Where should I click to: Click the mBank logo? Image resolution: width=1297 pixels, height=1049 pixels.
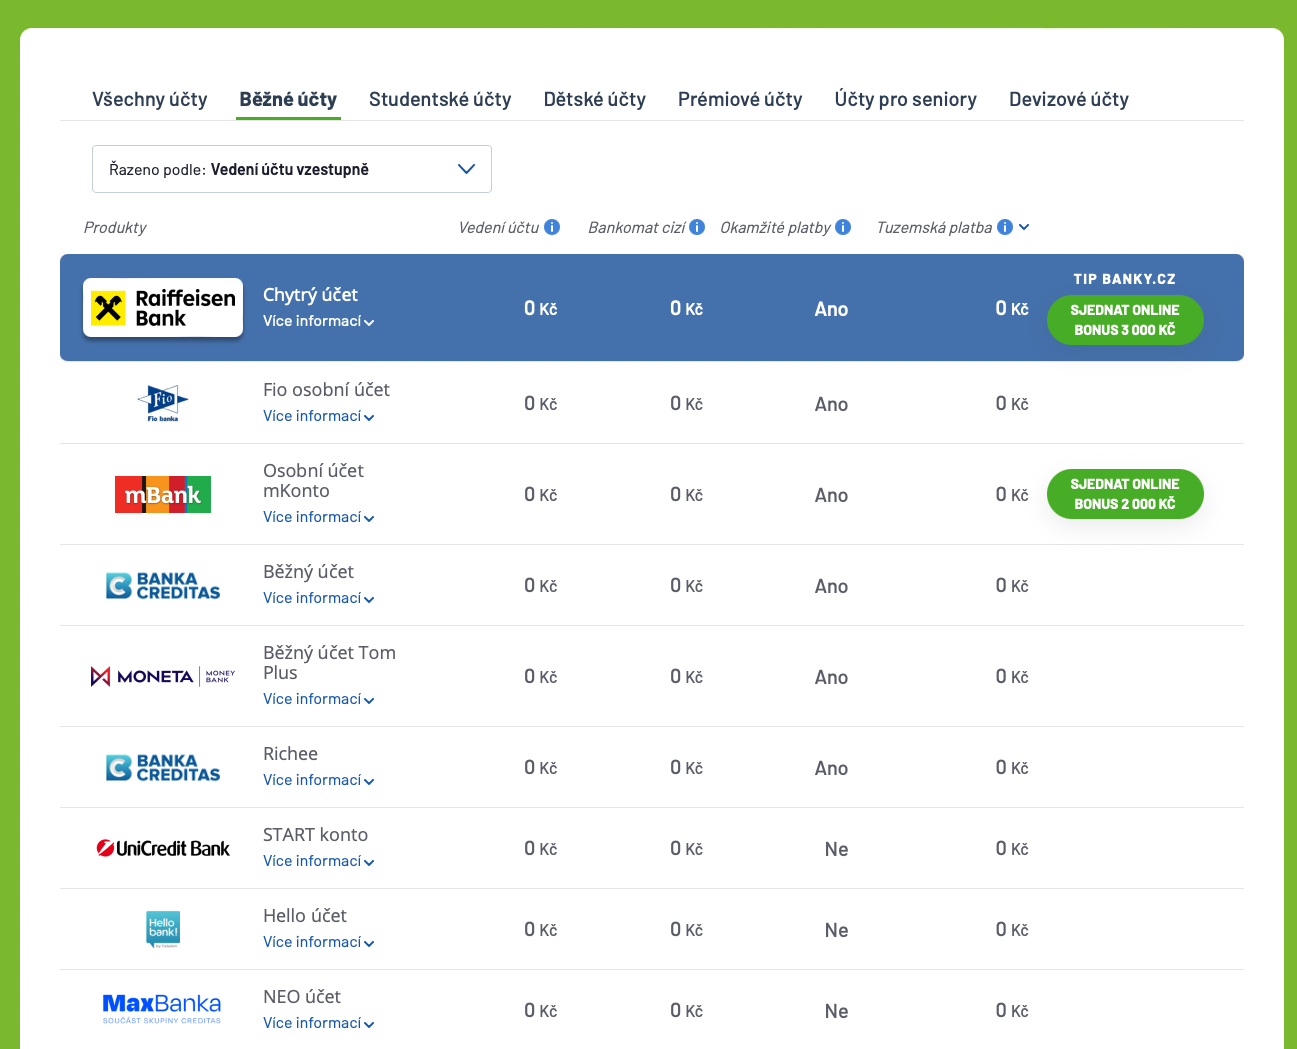coord(162,494)
